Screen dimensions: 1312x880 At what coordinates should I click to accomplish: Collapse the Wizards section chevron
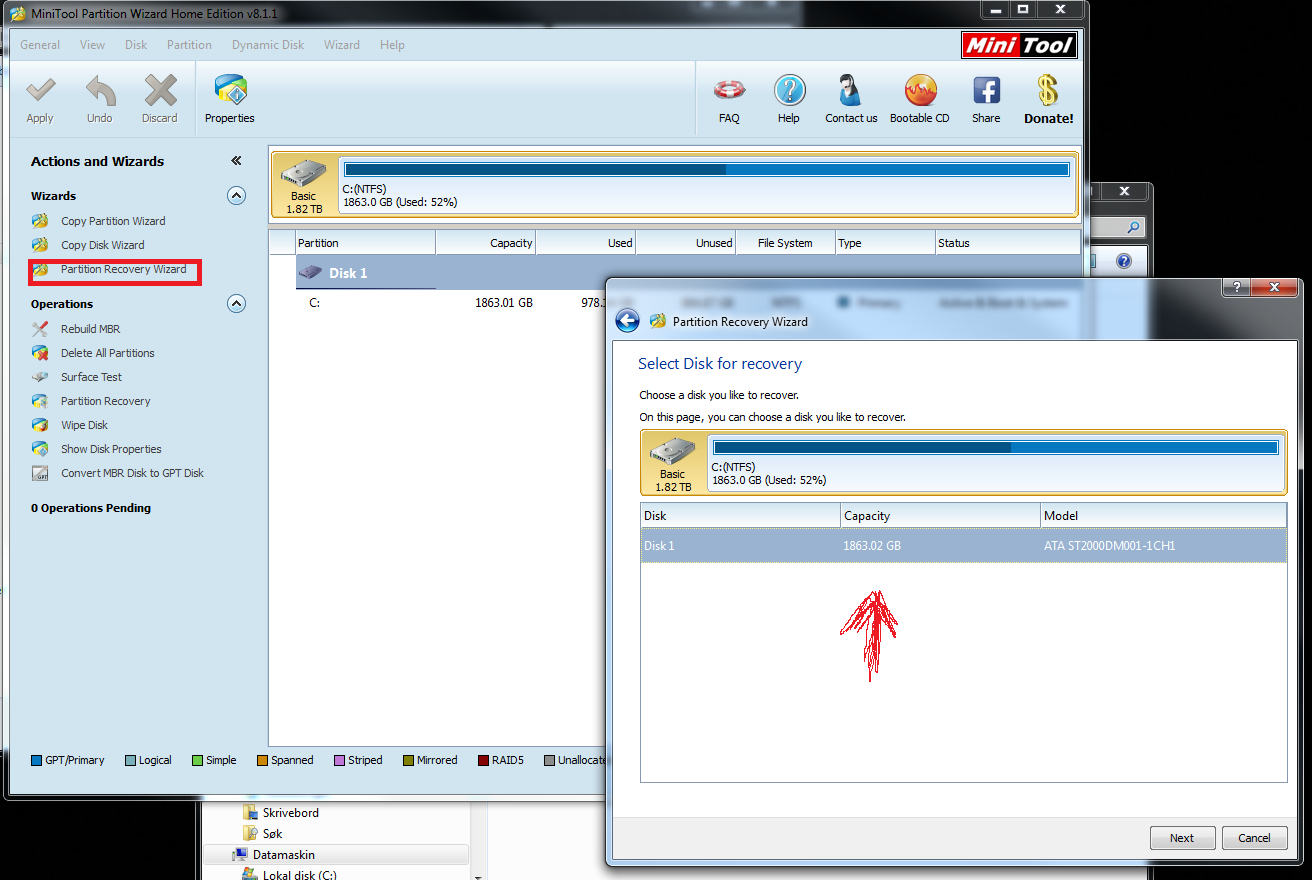[x=236, y=196]
